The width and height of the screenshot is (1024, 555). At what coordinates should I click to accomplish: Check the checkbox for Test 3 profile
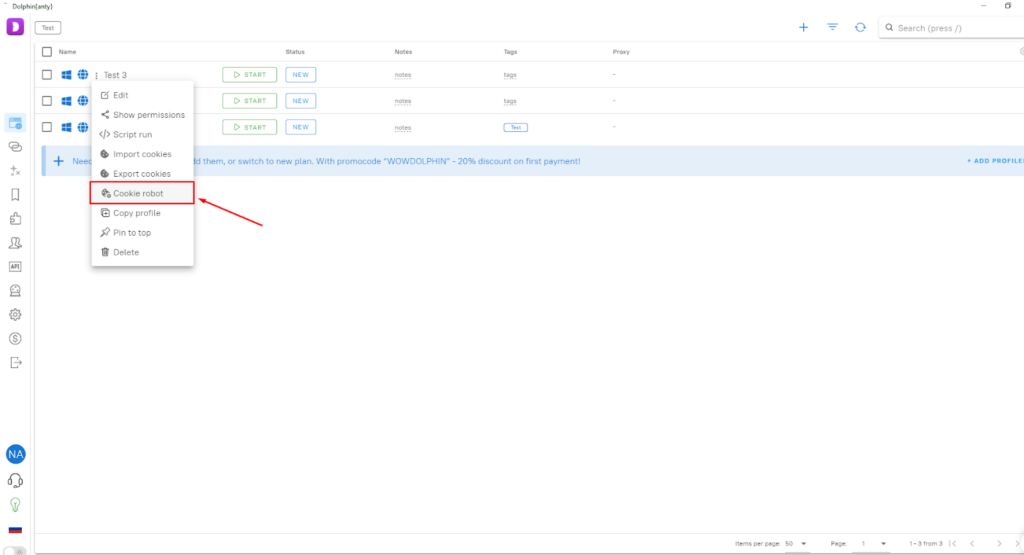tap(47, 75)
